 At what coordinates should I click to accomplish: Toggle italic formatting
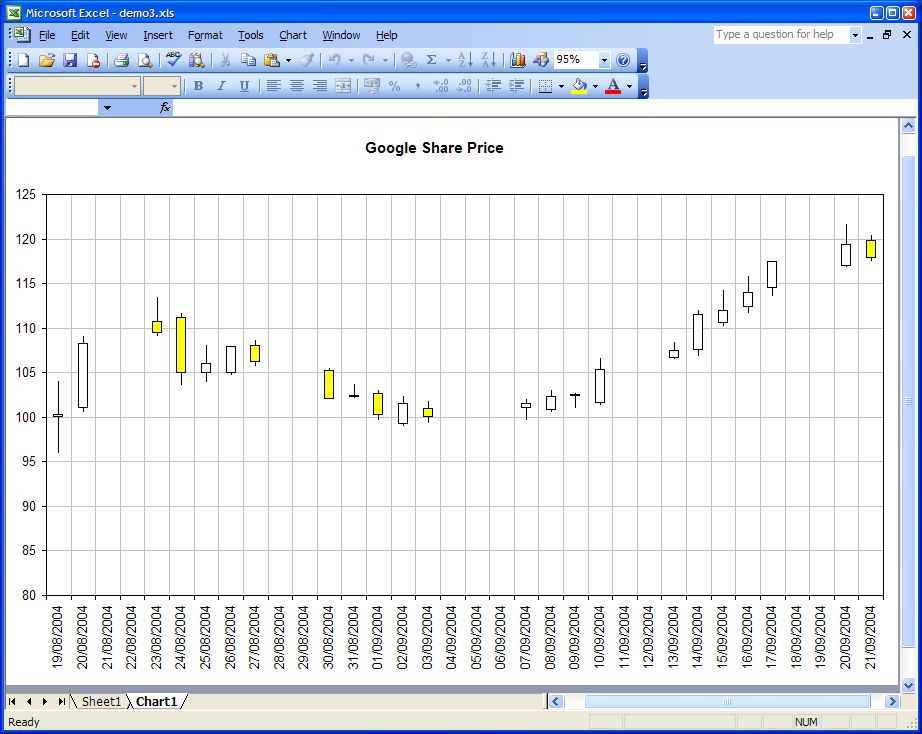point(222,86)
